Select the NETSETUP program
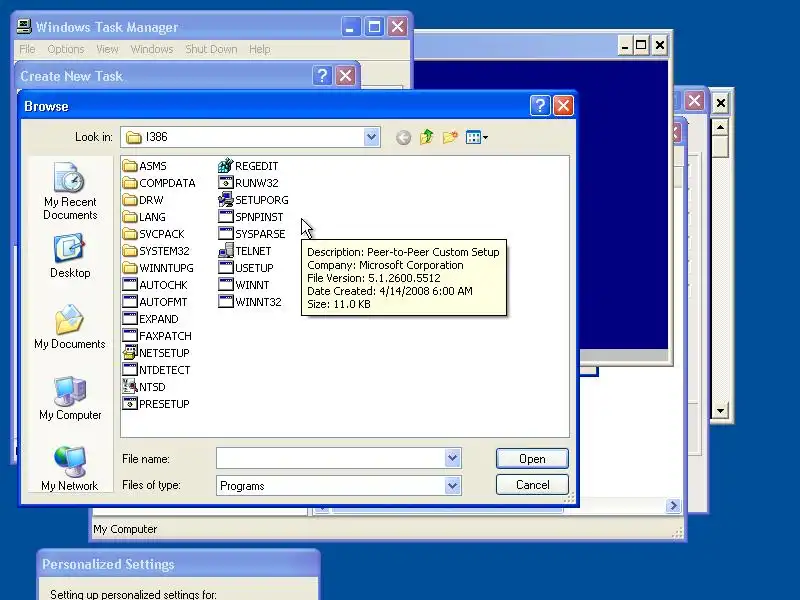The height and width of the screenshot is (600, 800). 156,353
